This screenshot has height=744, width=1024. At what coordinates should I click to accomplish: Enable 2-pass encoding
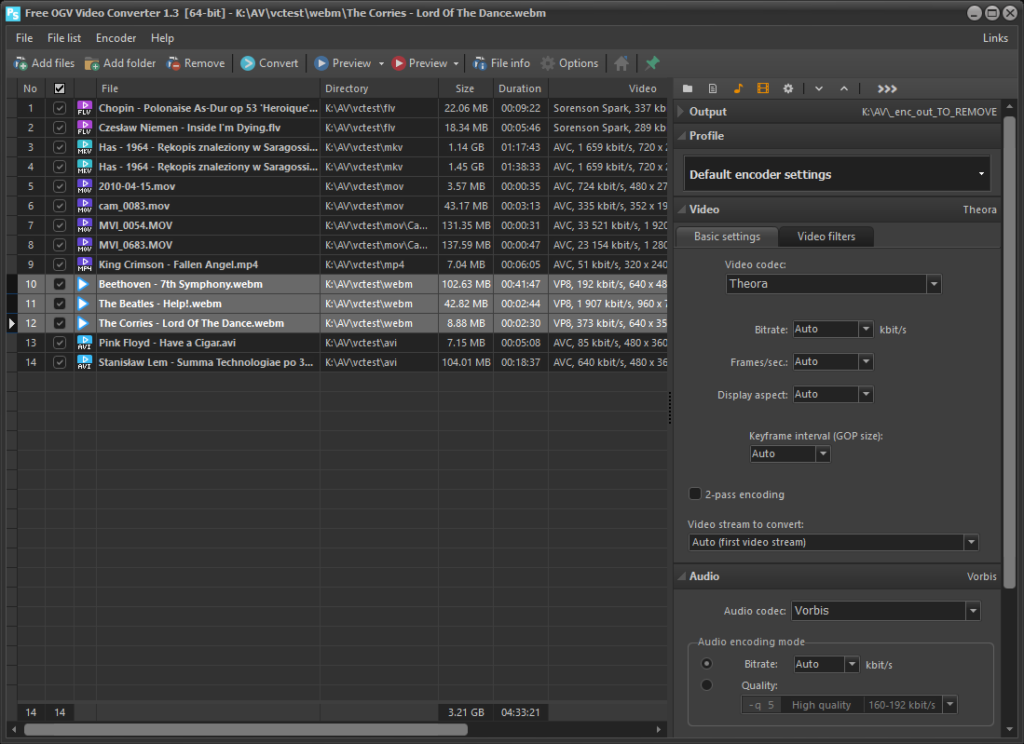pos(695,493)
